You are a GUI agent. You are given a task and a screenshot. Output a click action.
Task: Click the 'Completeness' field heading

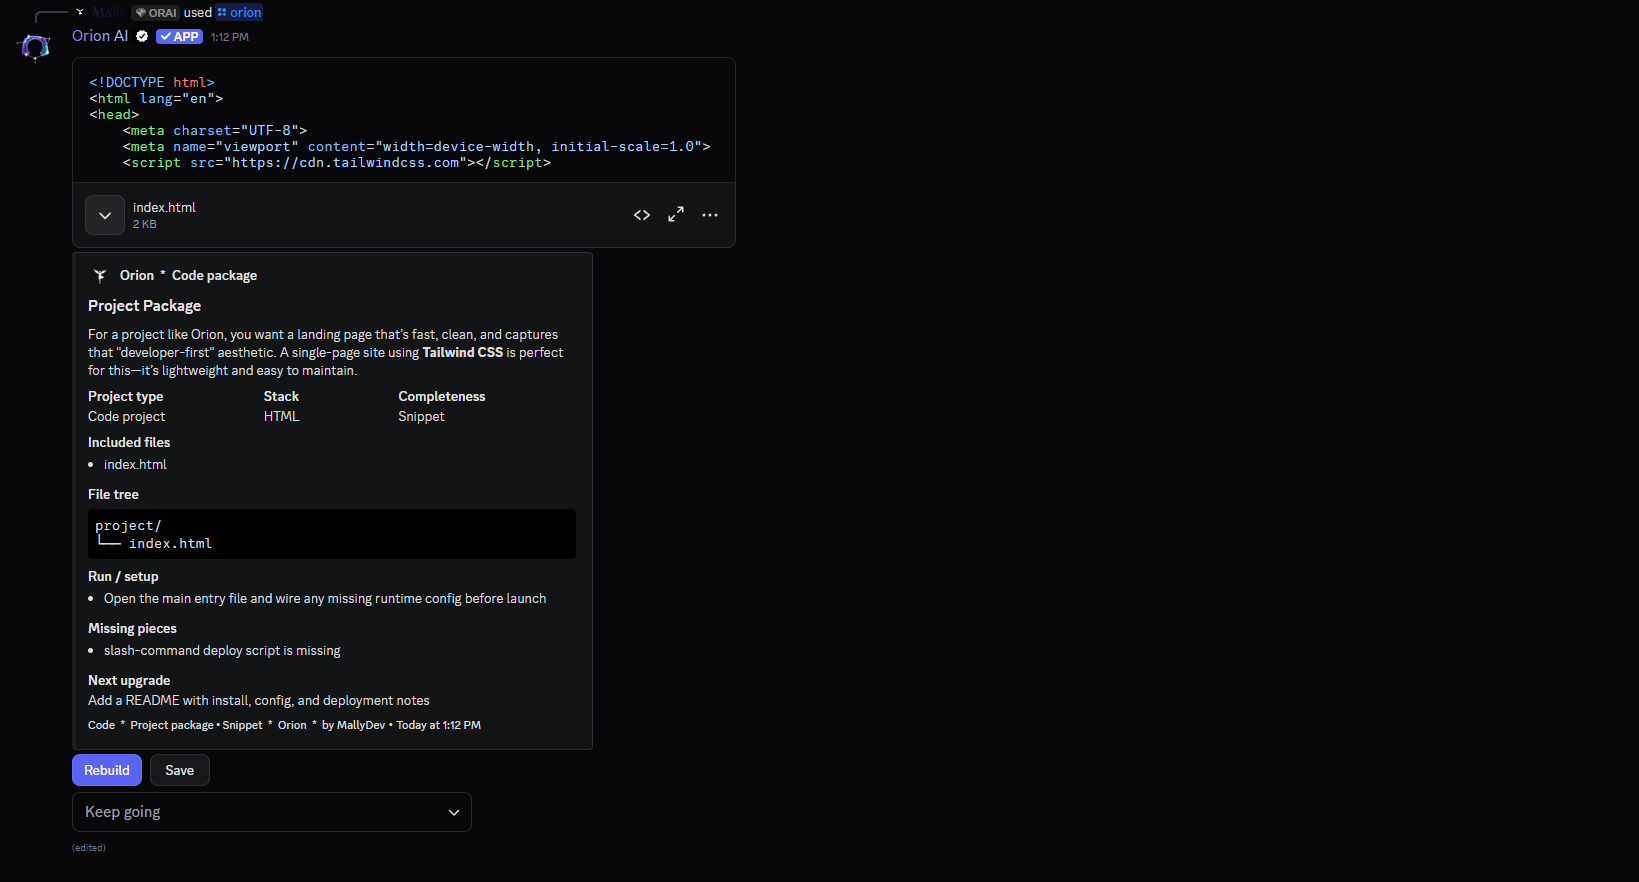click(x=441, y=396)
